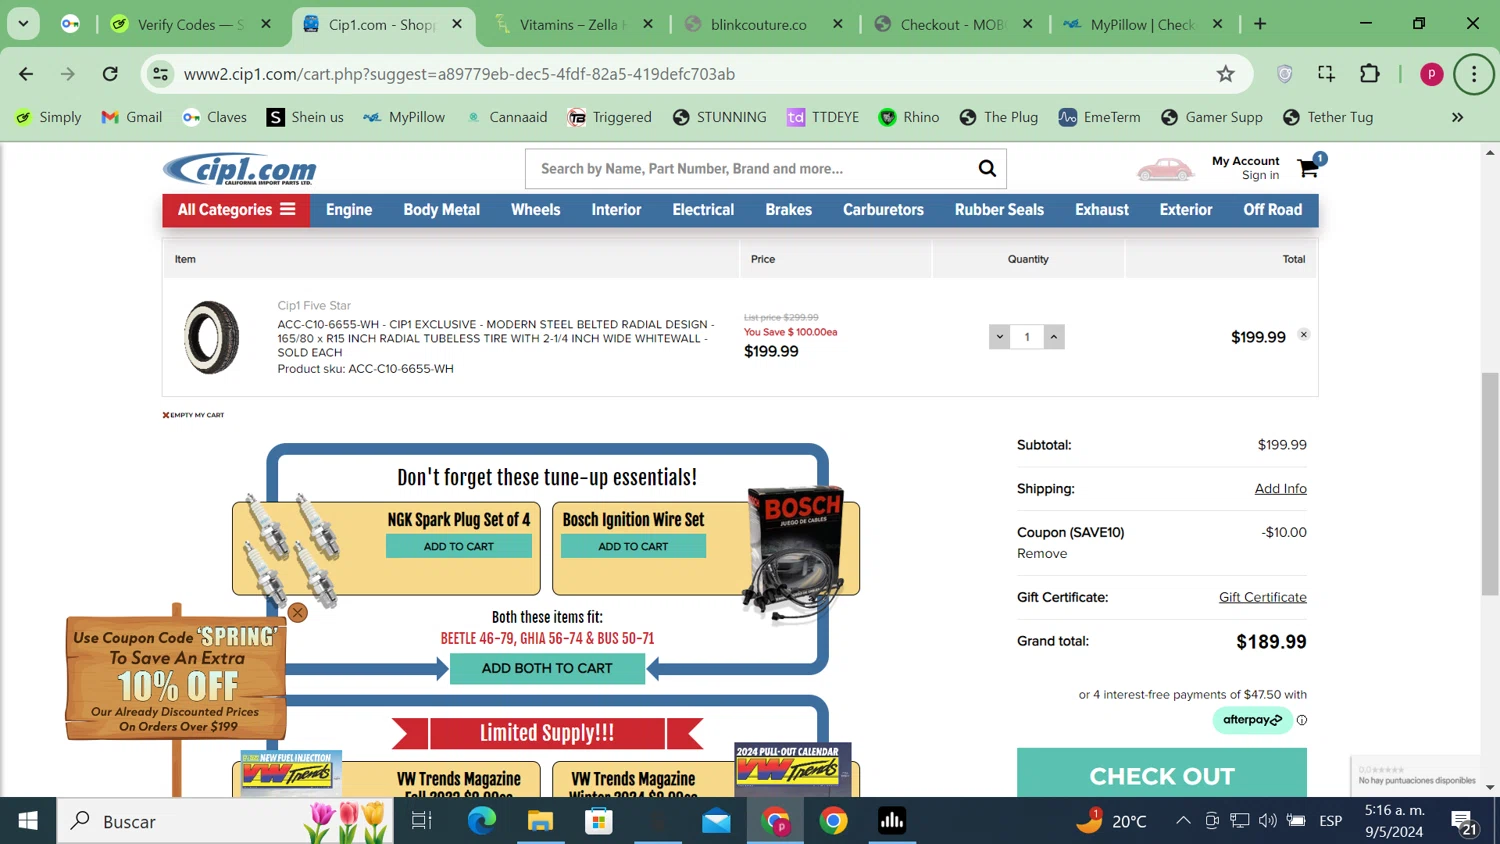Decrease tire quantity with down arrow
This screenshot has width=1500, height=844.
999,337
